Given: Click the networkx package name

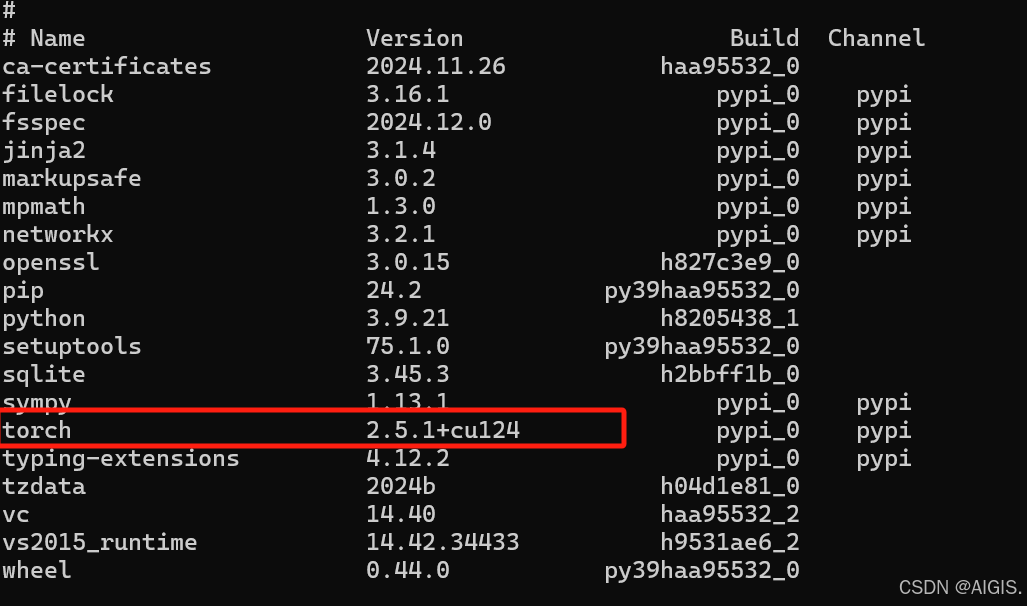Looking at the screenshot, I should click(x=58, y=235).
